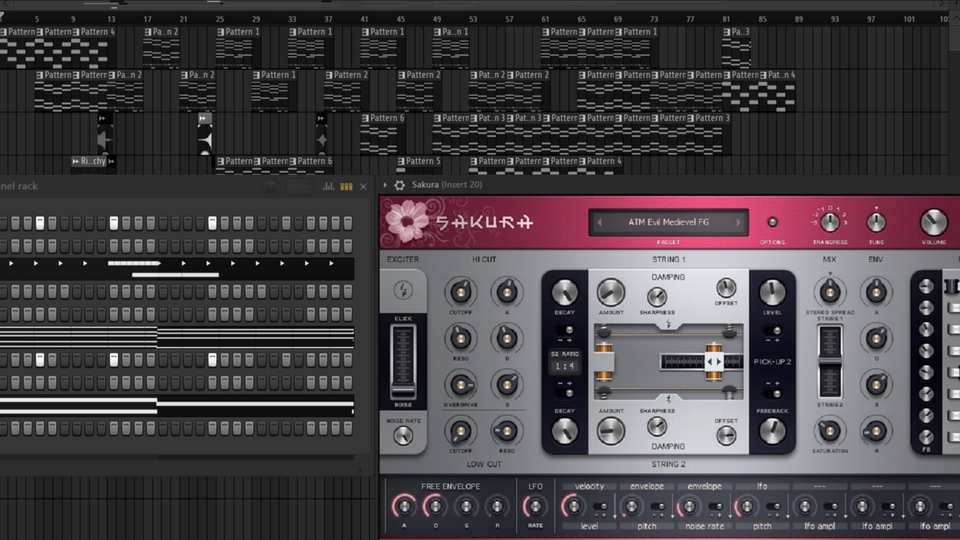Switch channel rack to step view icon
This screenshot has height=540, width=960.
pos(347,186)
